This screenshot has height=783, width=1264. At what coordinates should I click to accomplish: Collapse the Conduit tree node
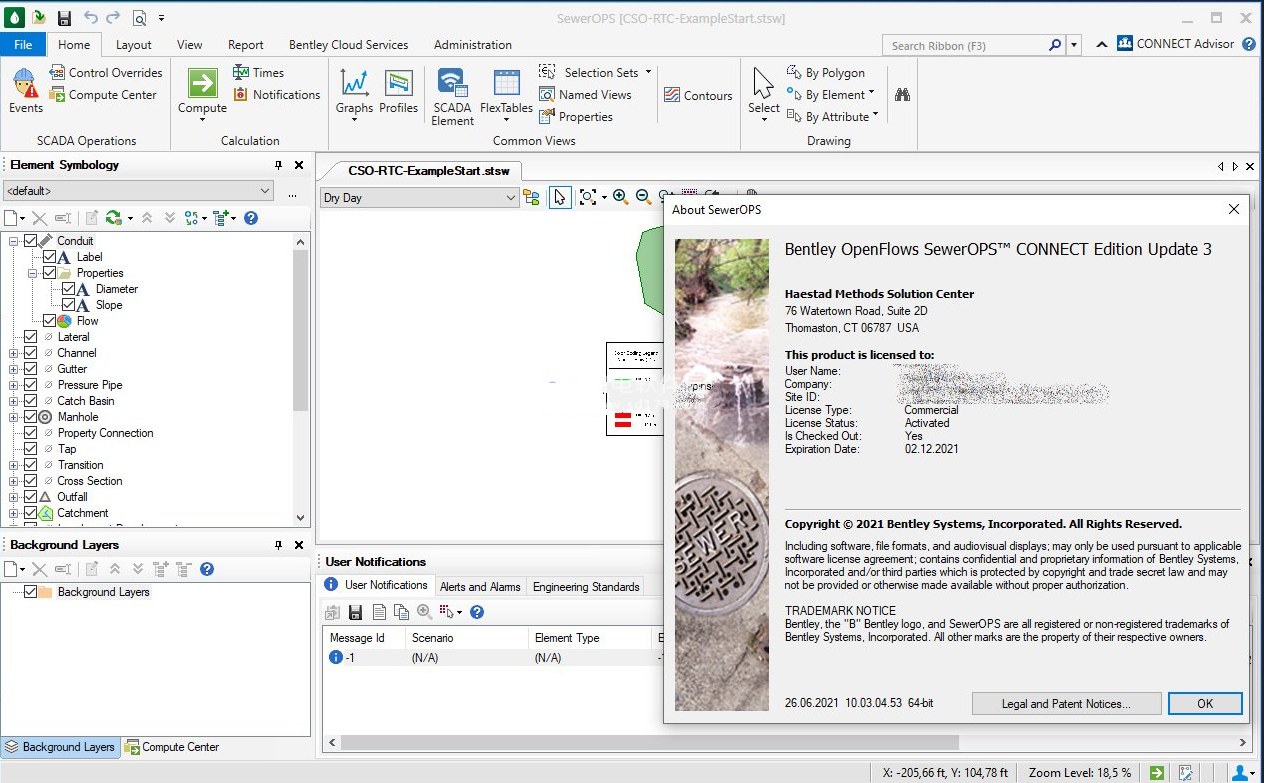(x=14, y=241)
